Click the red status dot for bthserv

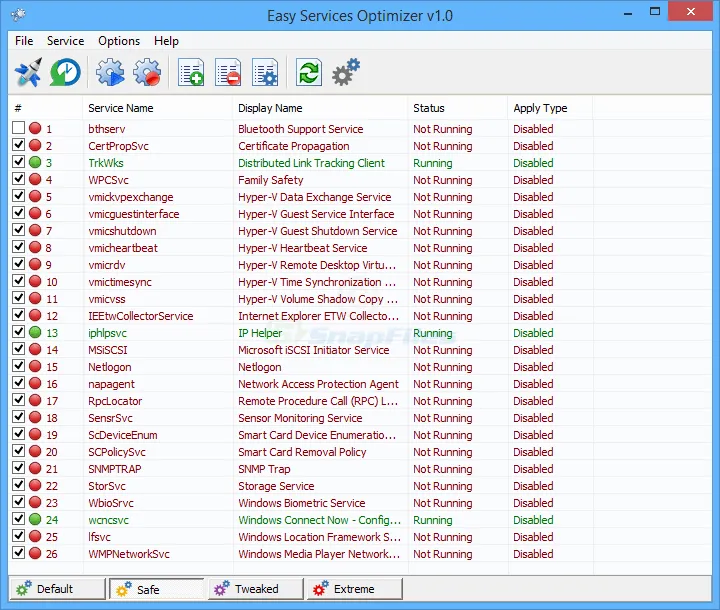click(35, 128)
